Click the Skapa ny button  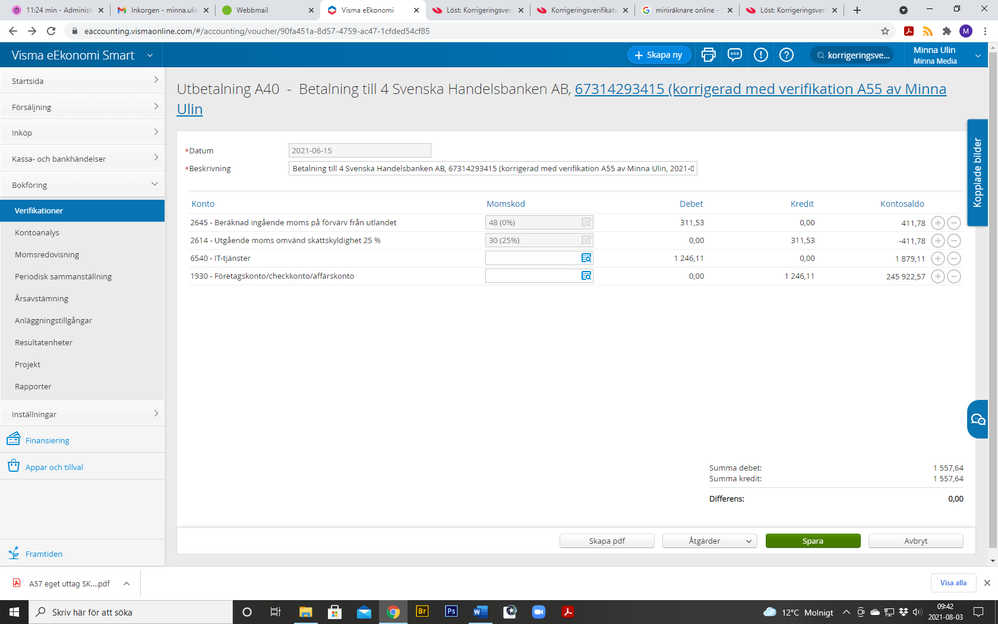tap(659, 55)
